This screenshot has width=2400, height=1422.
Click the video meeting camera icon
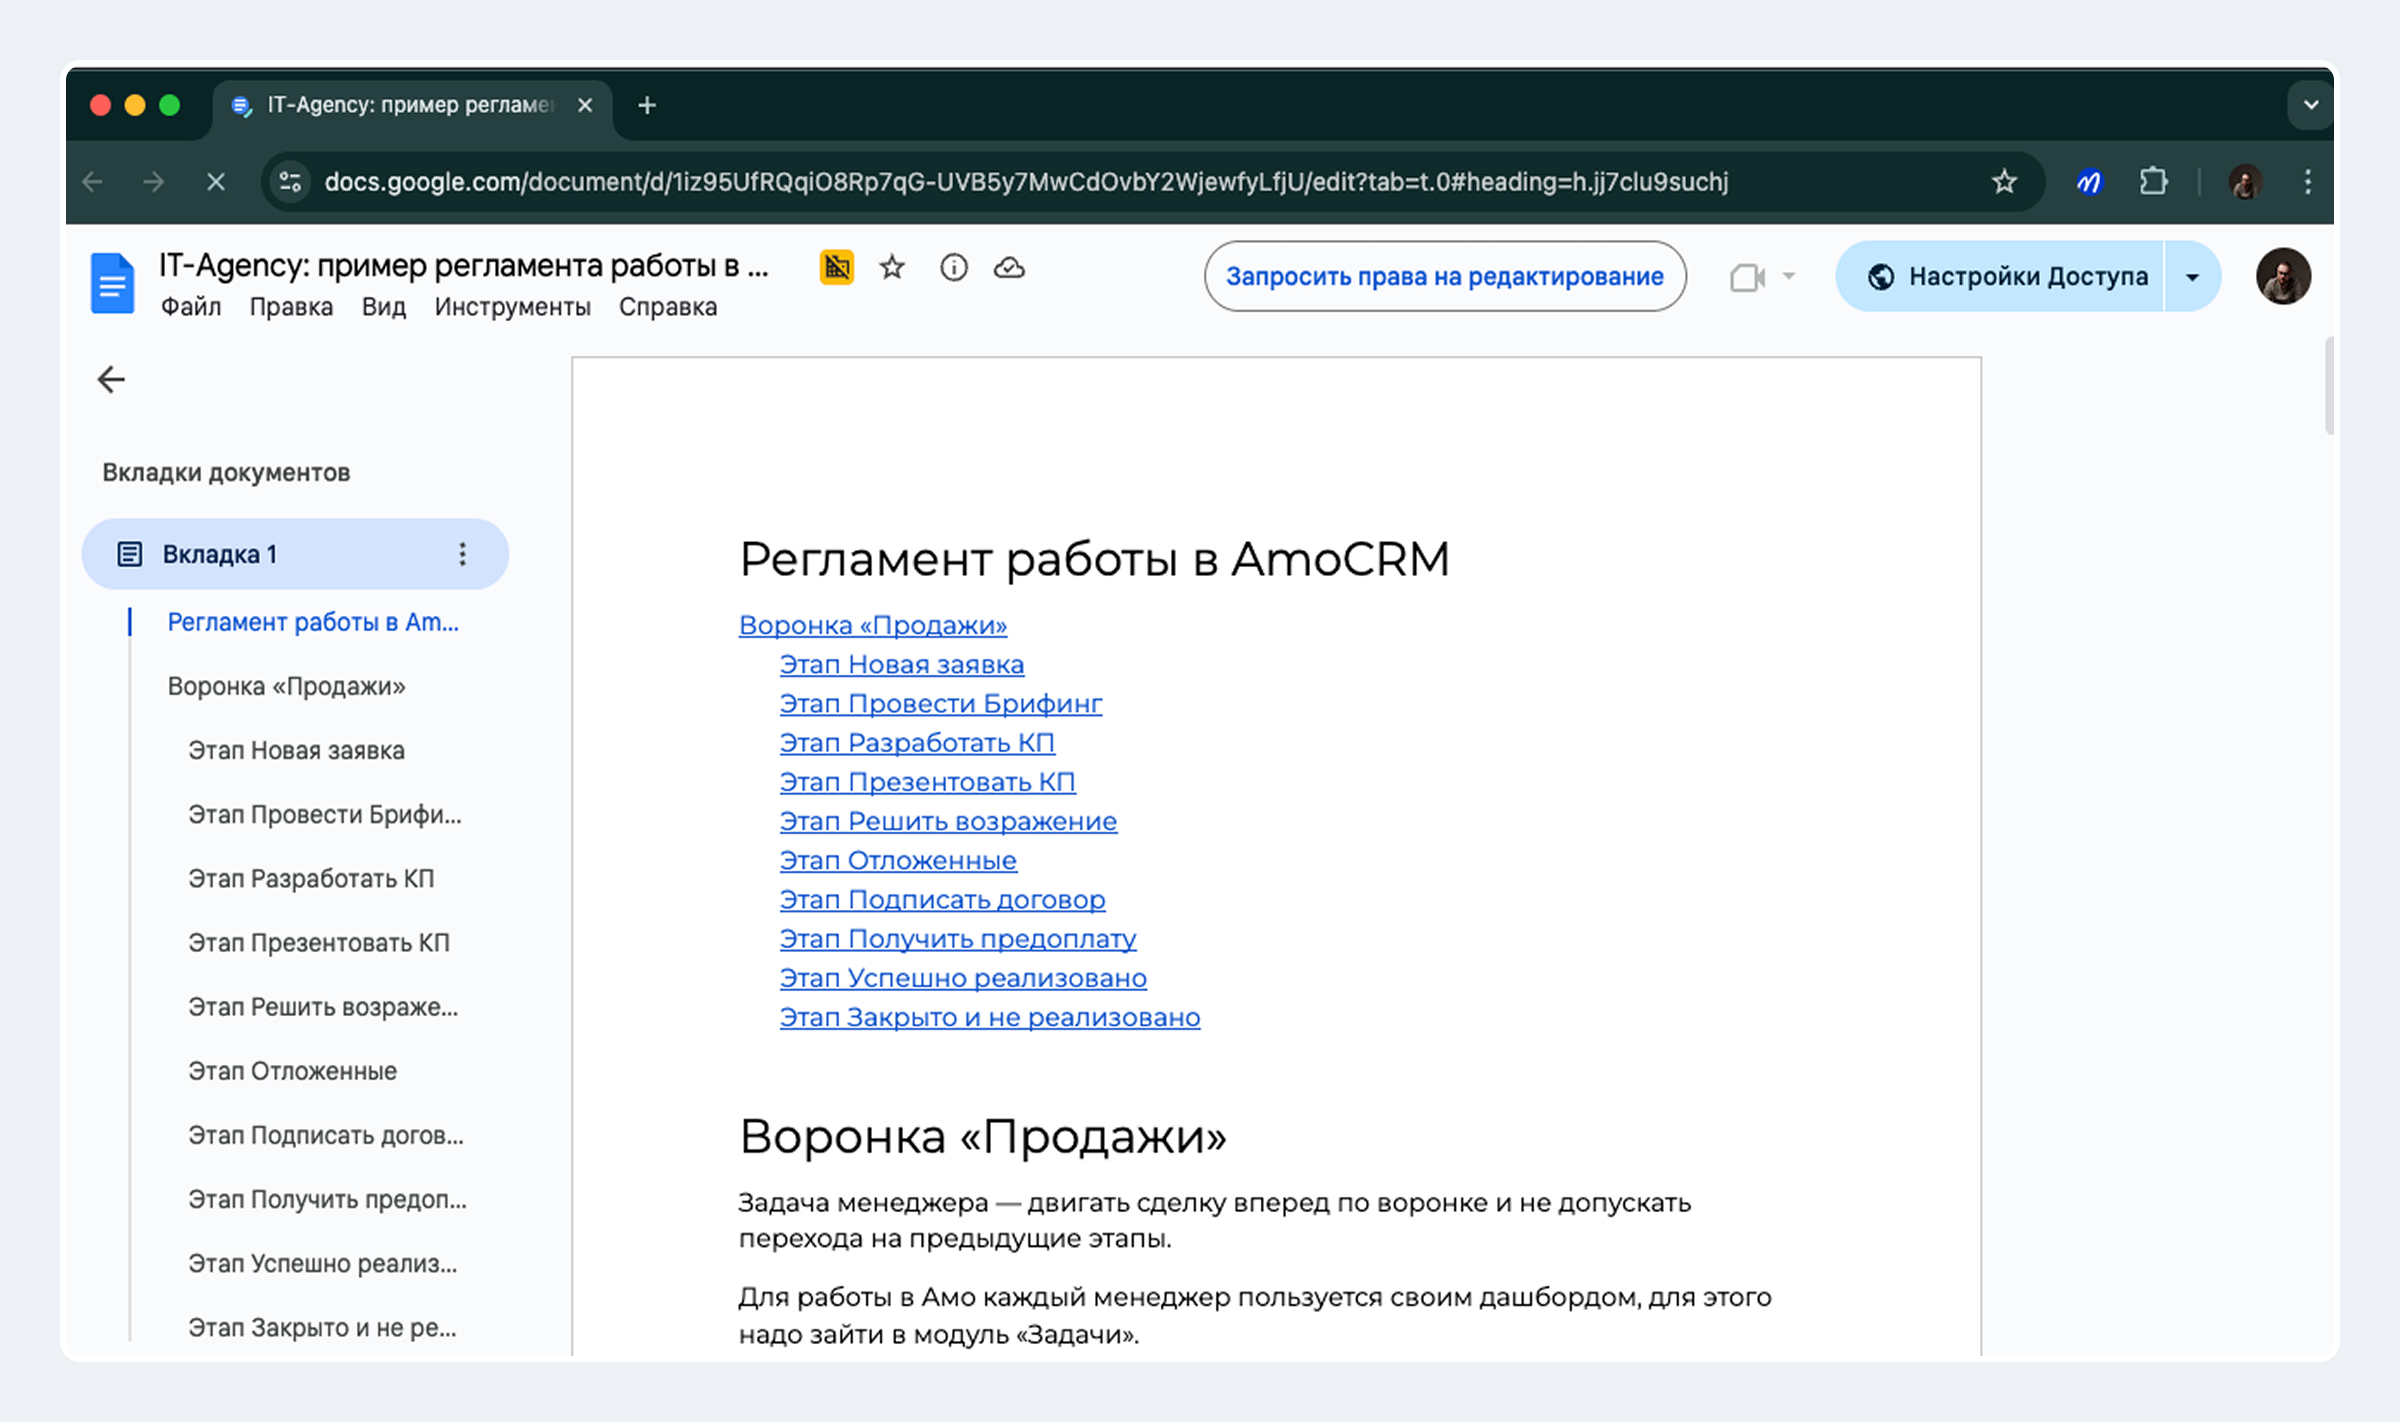pyautogui.click(x=1747, y=277)
